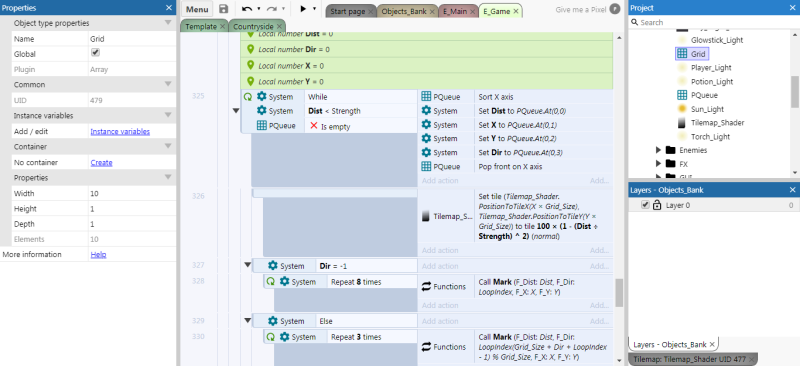800x366 pixels.
Task: Select PQueue array in Project tree
Action: point(704,95)
